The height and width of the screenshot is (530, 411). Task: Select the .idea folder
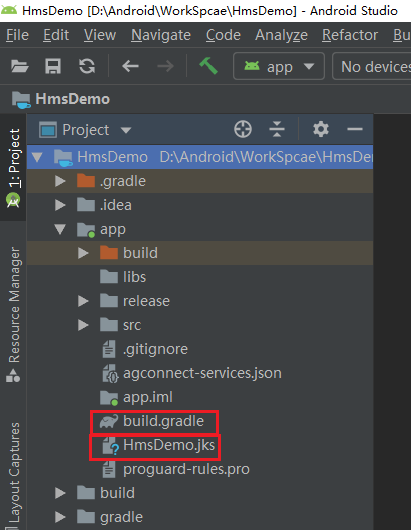tap(200, 205)
